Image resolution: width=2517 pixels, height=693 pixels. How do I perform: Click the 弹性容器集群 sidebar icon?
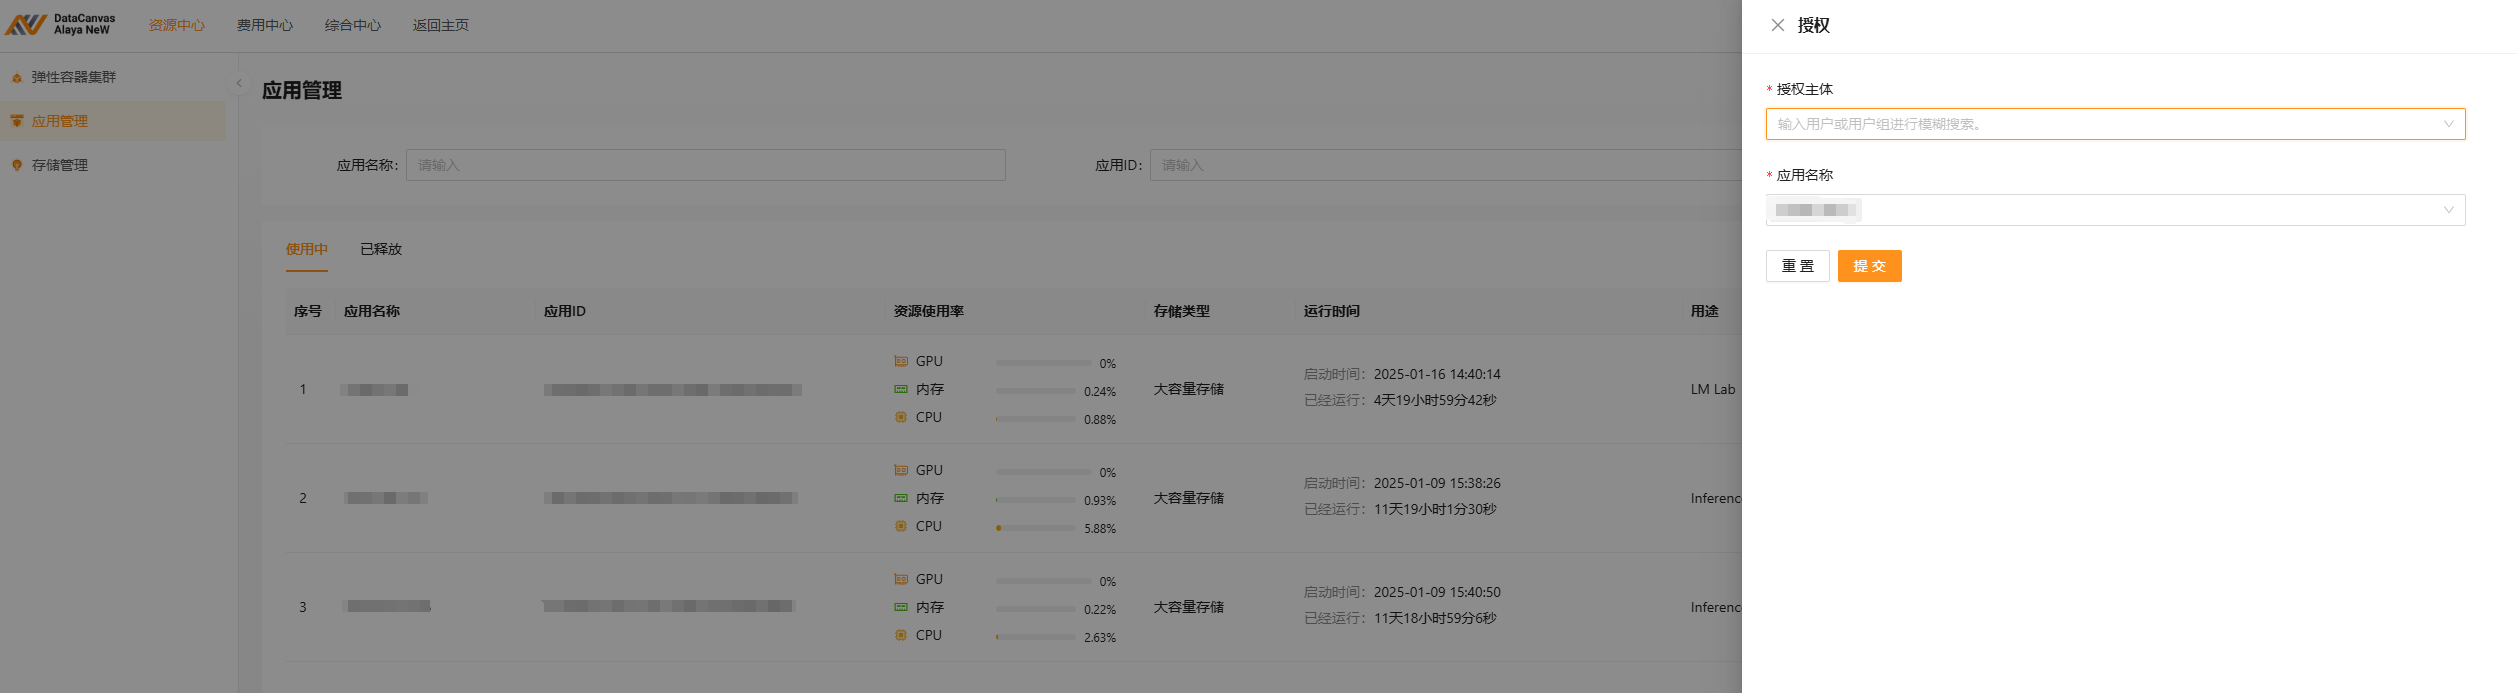pyautogui.click(x=17, y=78)
